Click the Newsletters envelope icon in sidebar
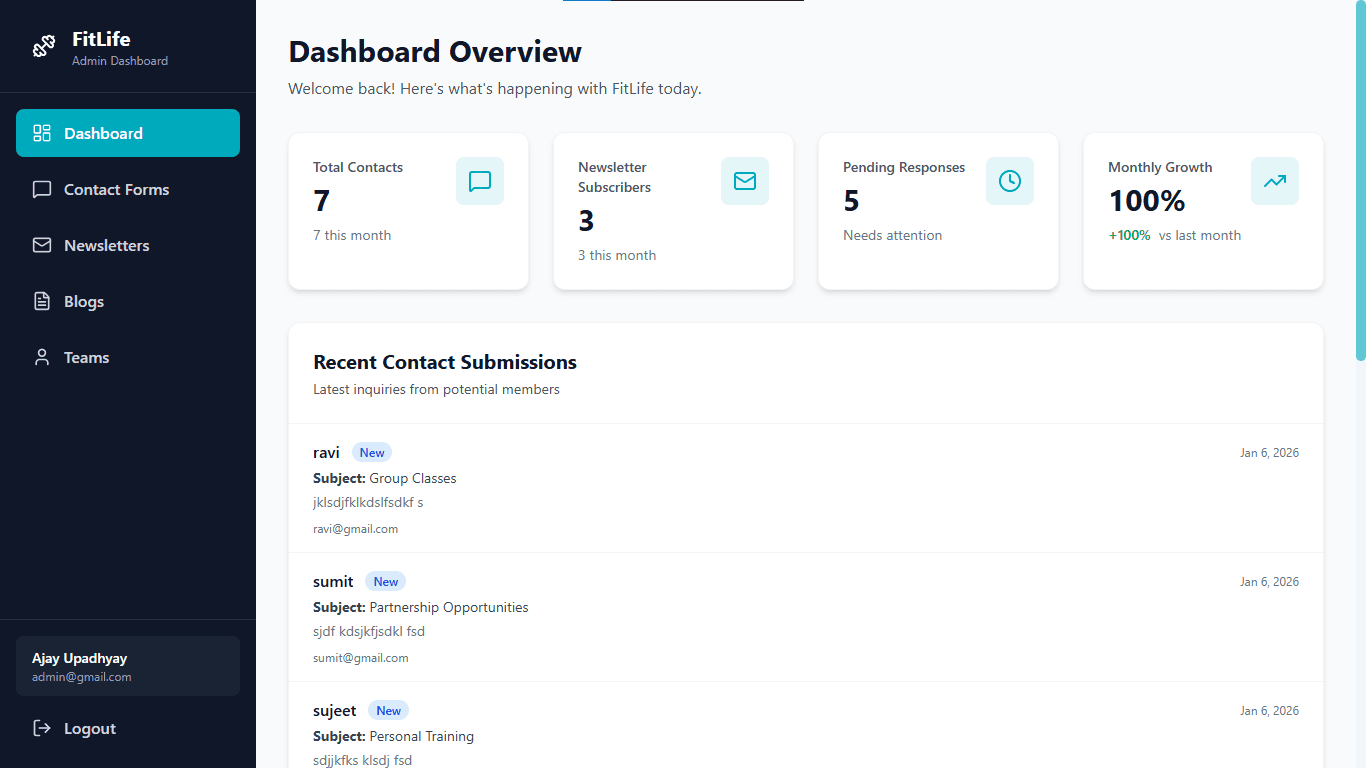Screen dimensions: 1366x768 [x=41, y=245]
